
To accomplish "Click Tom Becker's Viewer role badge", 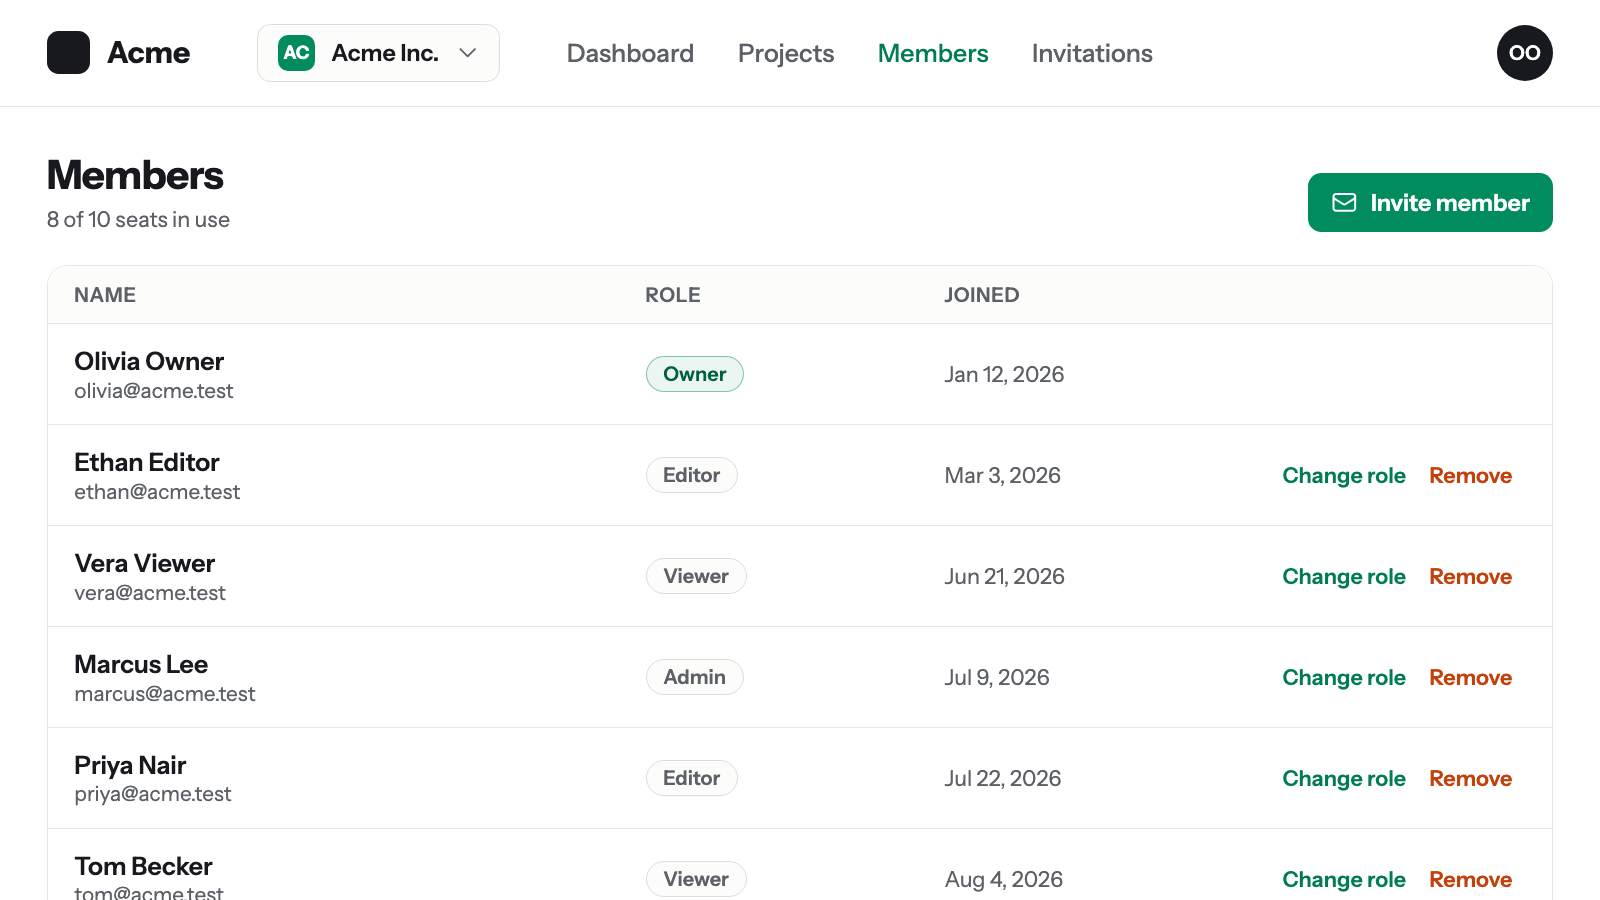I will (x=696, y=879).
